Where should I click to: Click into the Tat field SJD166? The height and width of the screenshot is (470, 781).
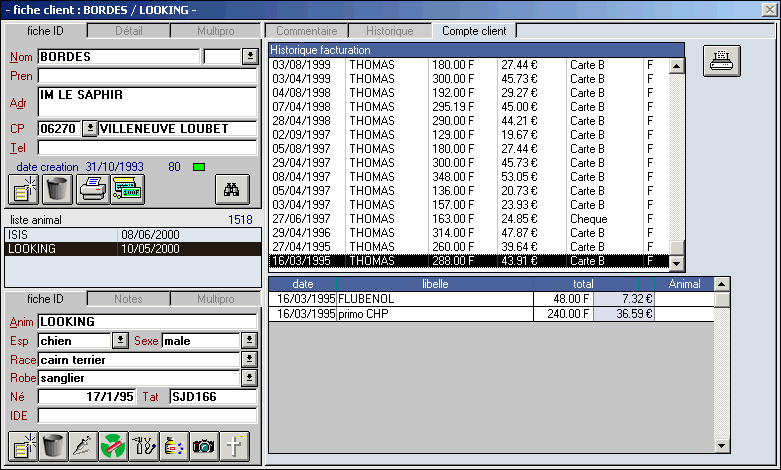tap(213, 396)
